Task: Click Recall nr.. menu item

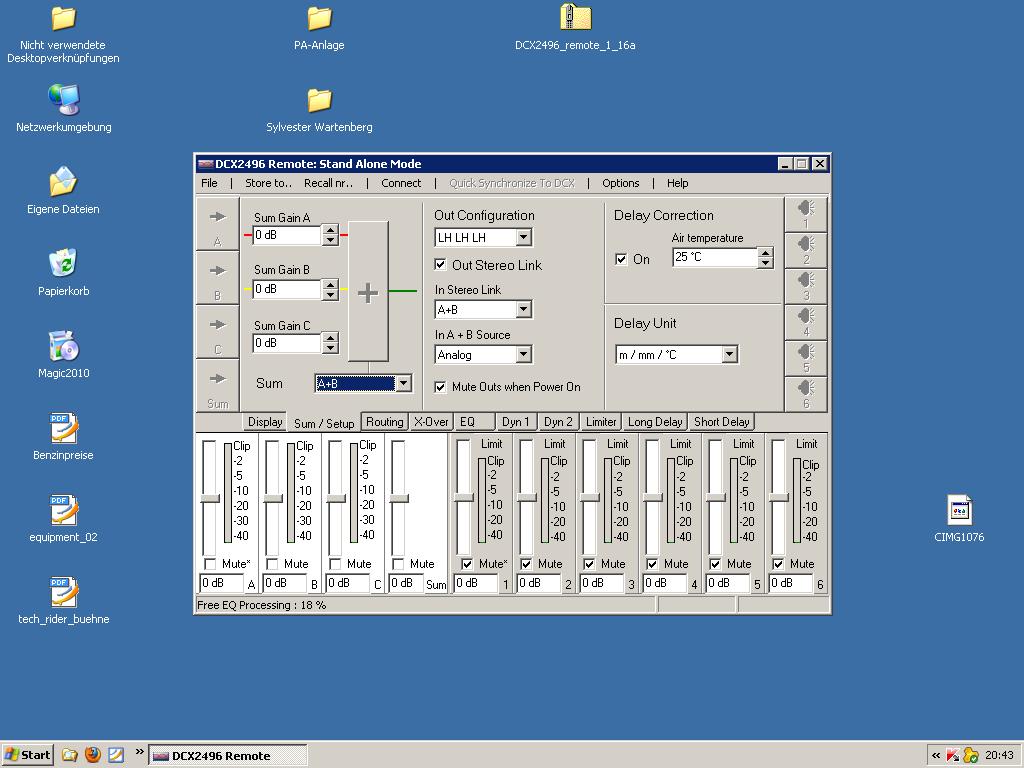Action: click(x=328, y=183)
